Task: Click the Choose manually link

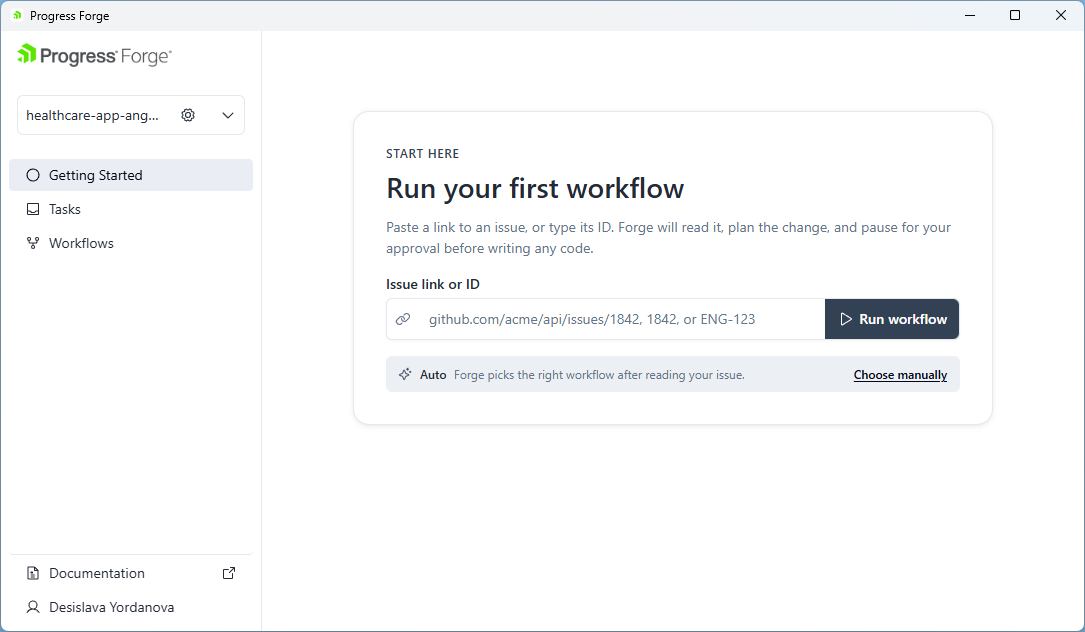Action: (900, 374)
